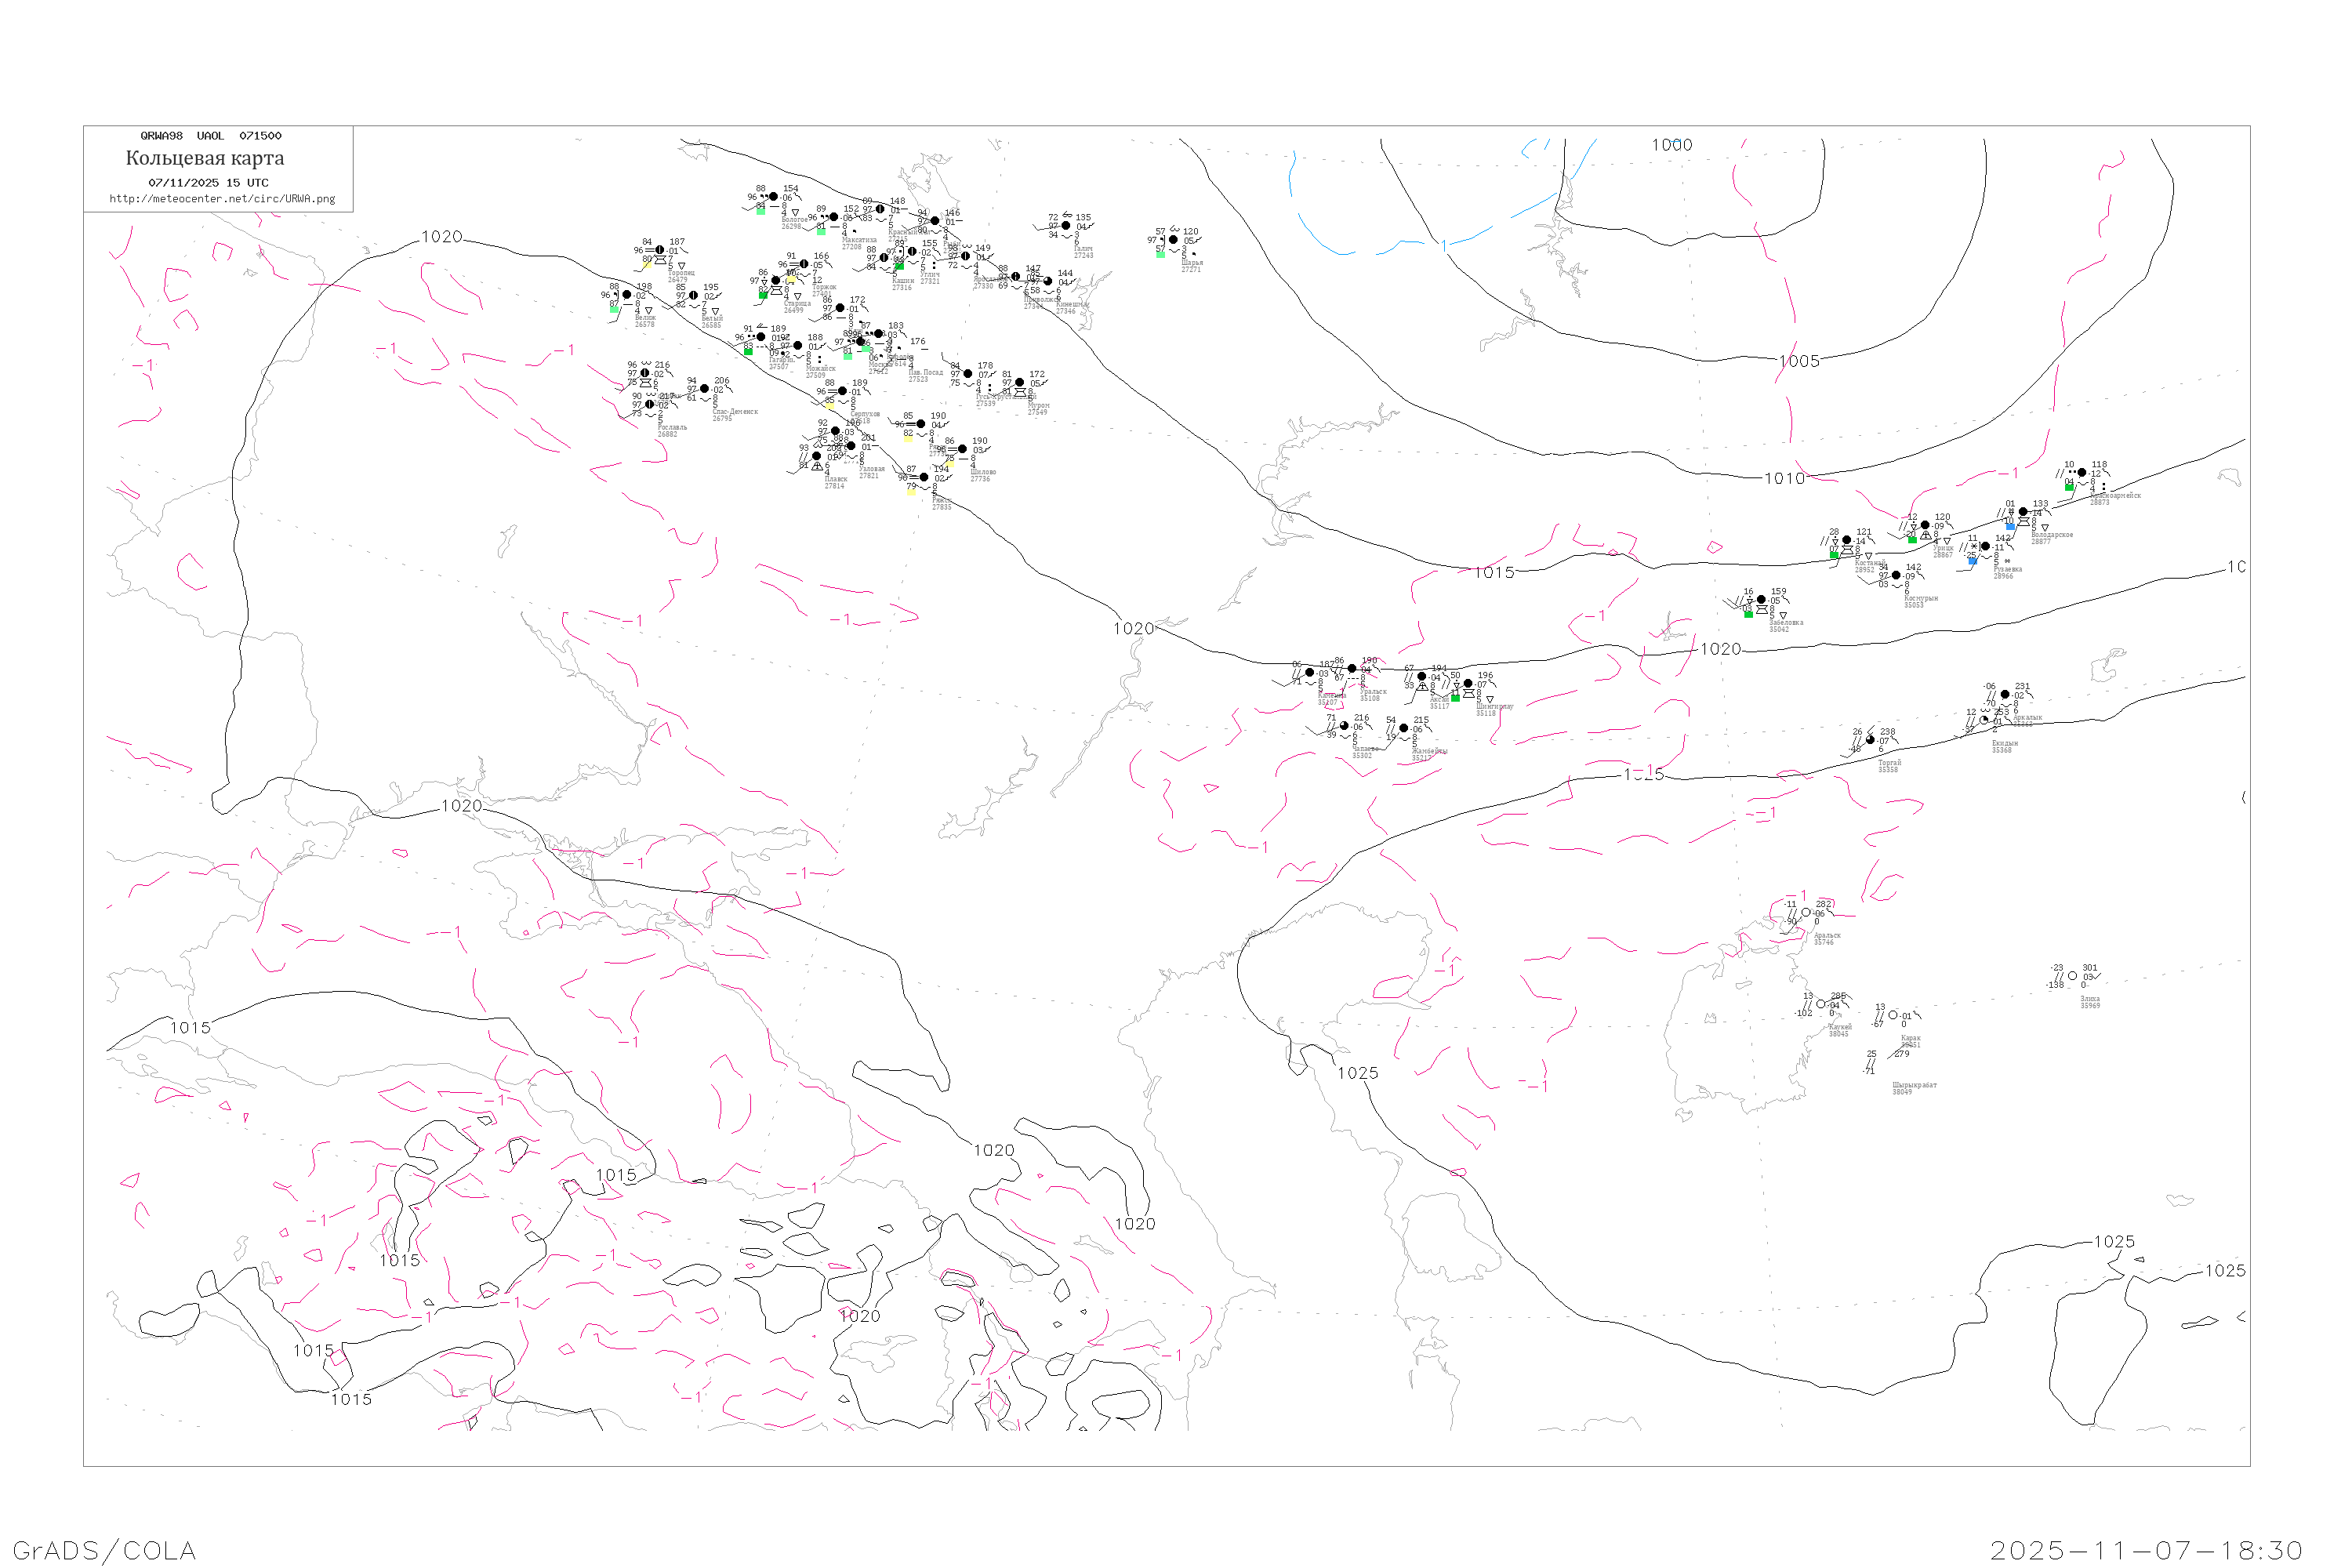Click the green square at Шарья station
This screenshot has height=1568, width=2352.
click(1160, 254)
